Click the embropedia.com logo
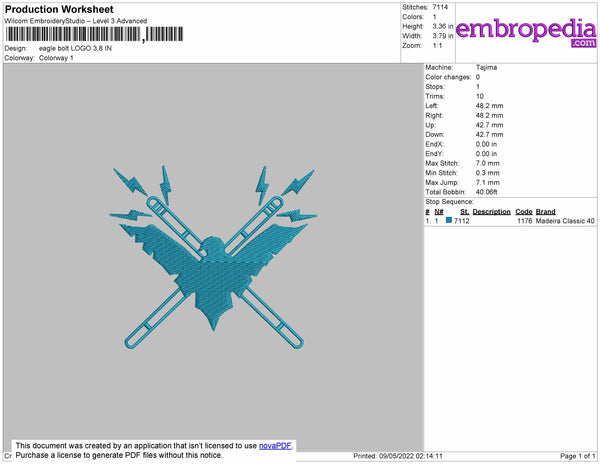 [x=526, y=33]
